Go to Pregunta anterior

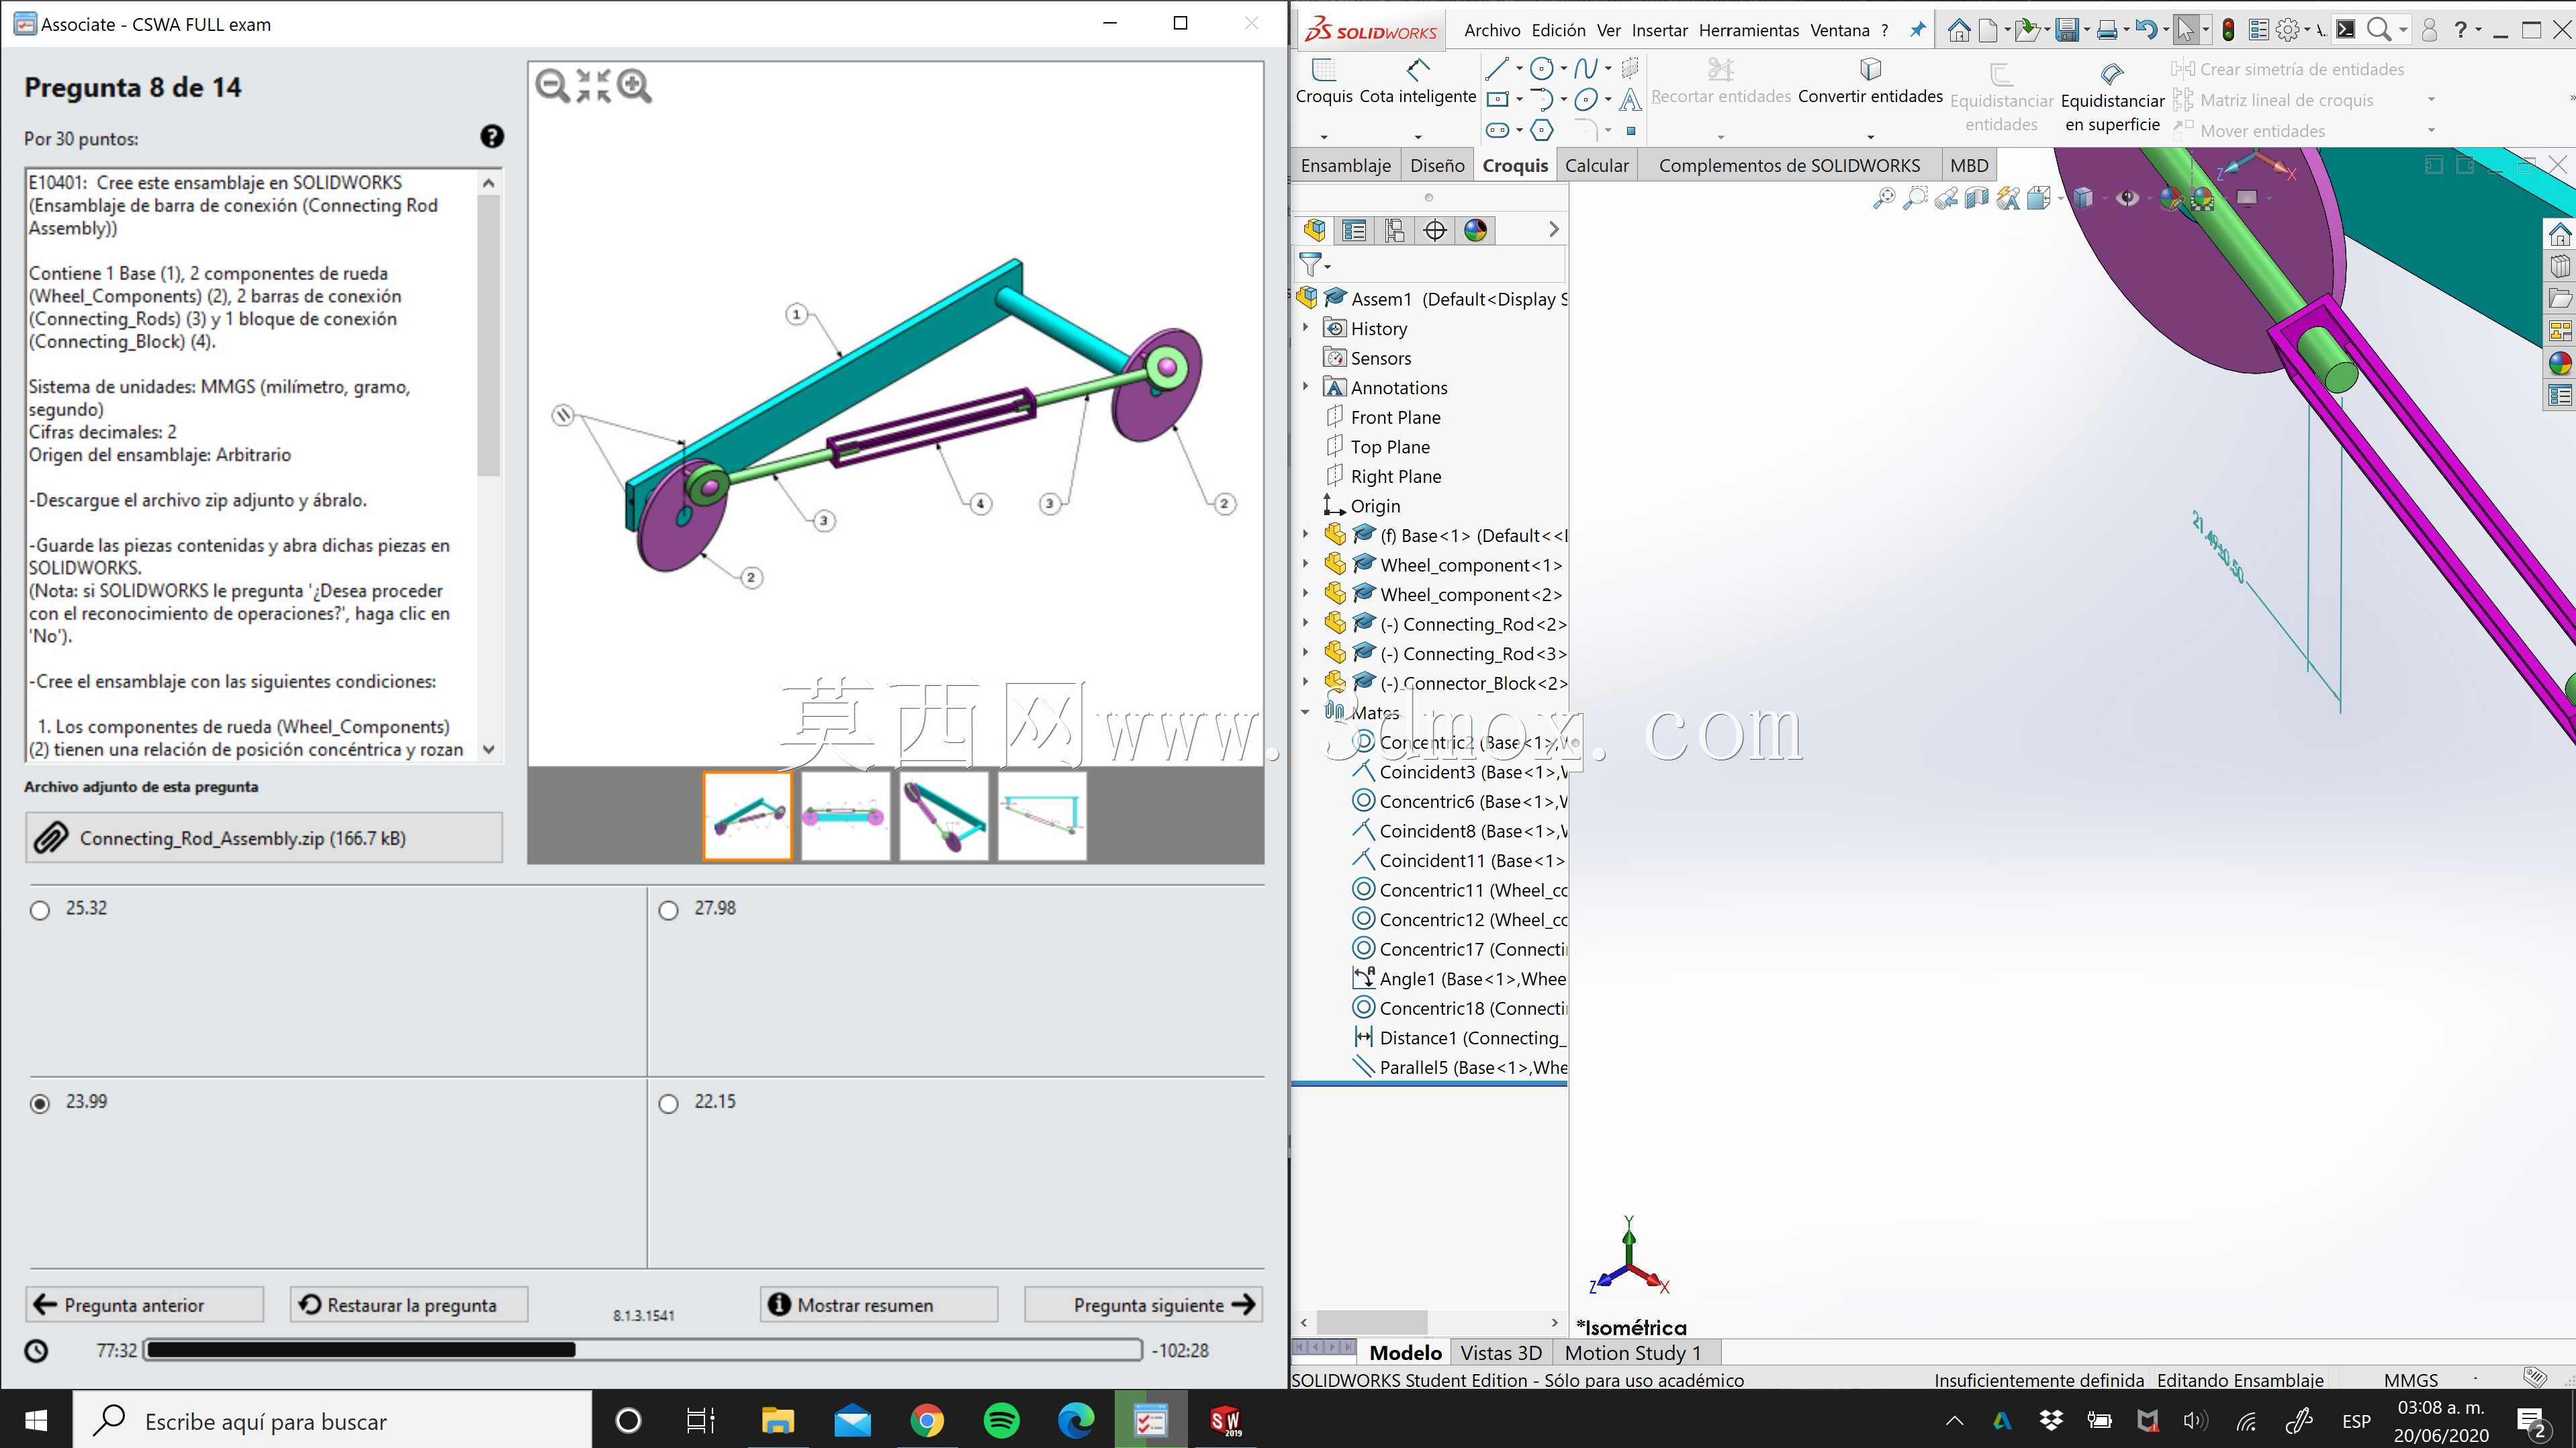(145, 1305)
